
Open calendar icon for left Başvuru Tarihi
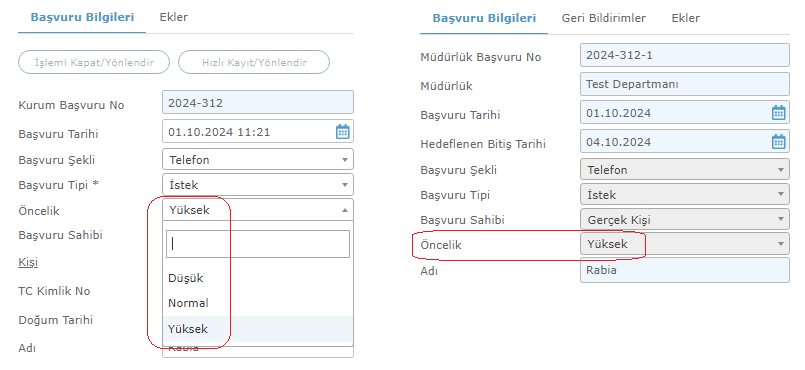click(342, 132)
